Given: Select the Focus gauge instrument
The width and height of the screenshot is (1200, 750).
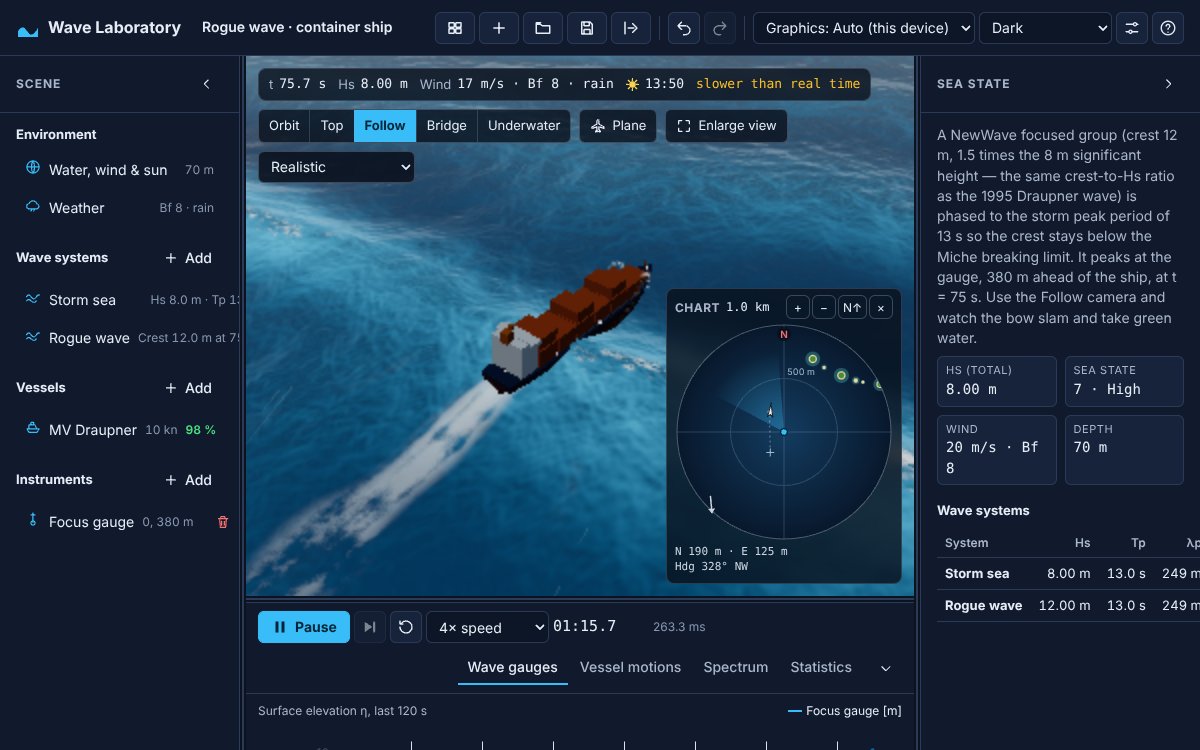Looking at the screenshot, I should [x=110, y=522].
